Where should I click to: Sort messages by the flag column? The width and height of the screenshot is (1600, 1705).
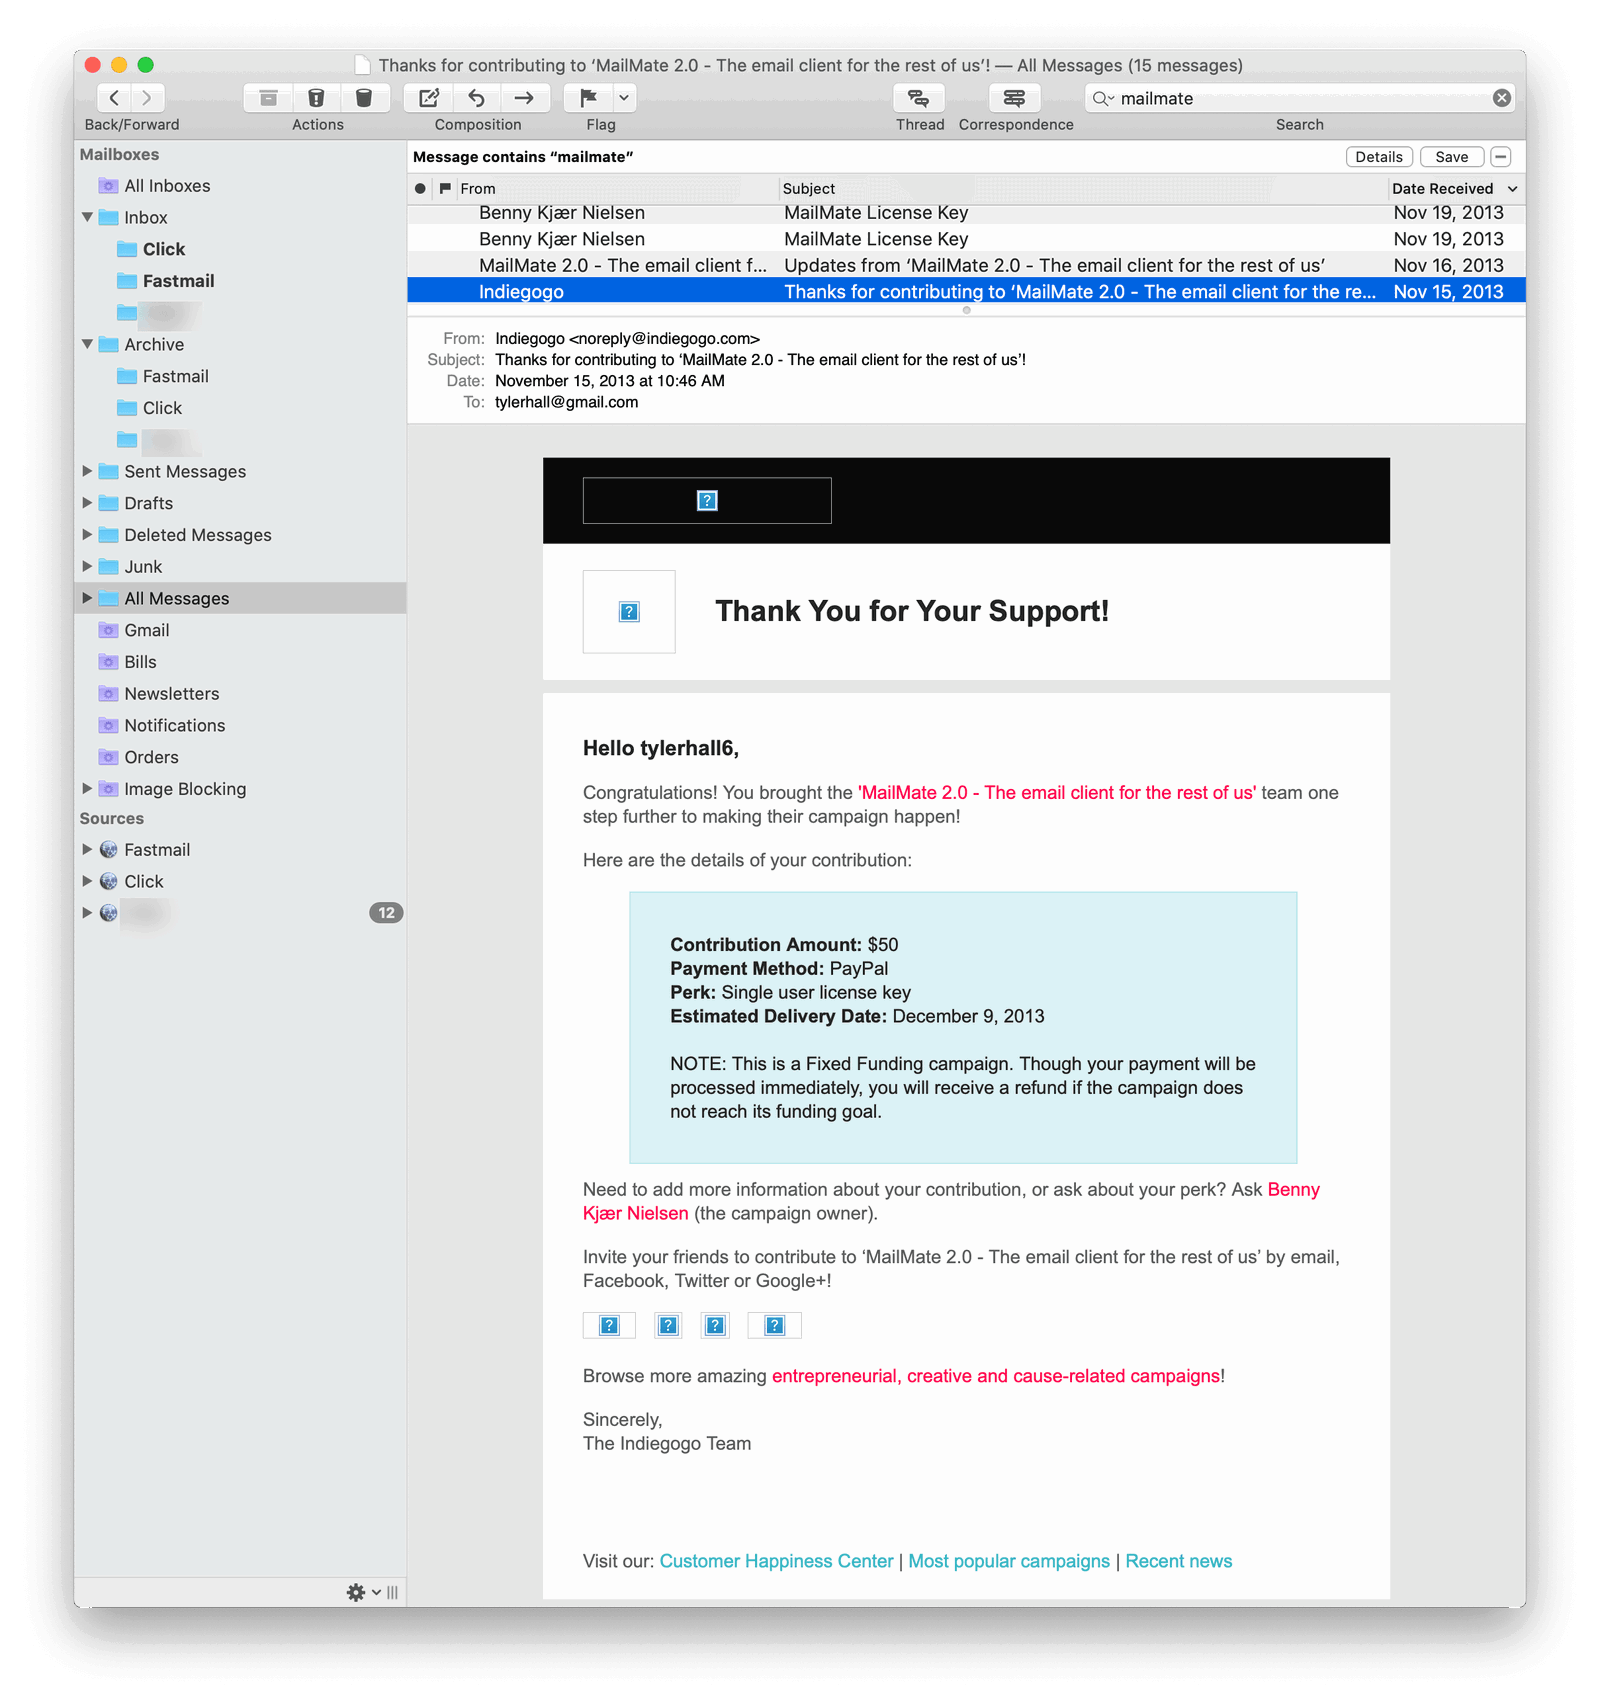coord(445,188)
